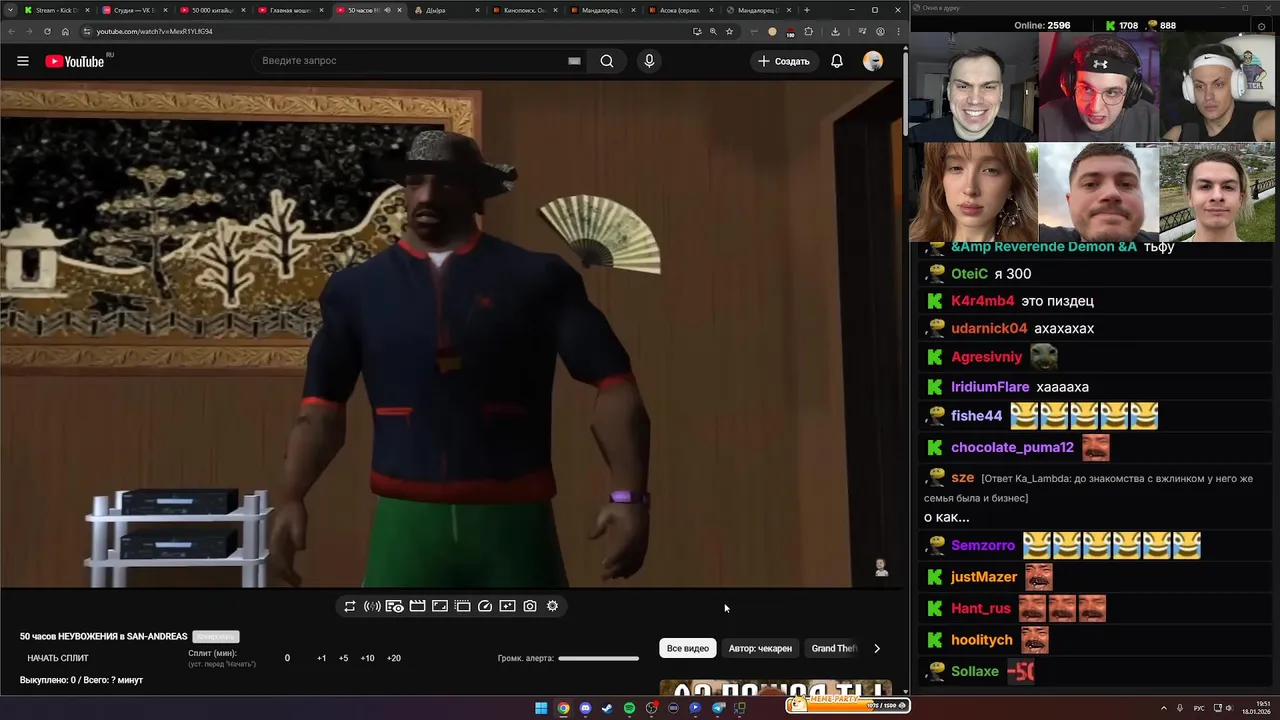Switch to the Студия — VK browser tab
1280x720 pixels.
pyautogui.click(x=134, y=10)
